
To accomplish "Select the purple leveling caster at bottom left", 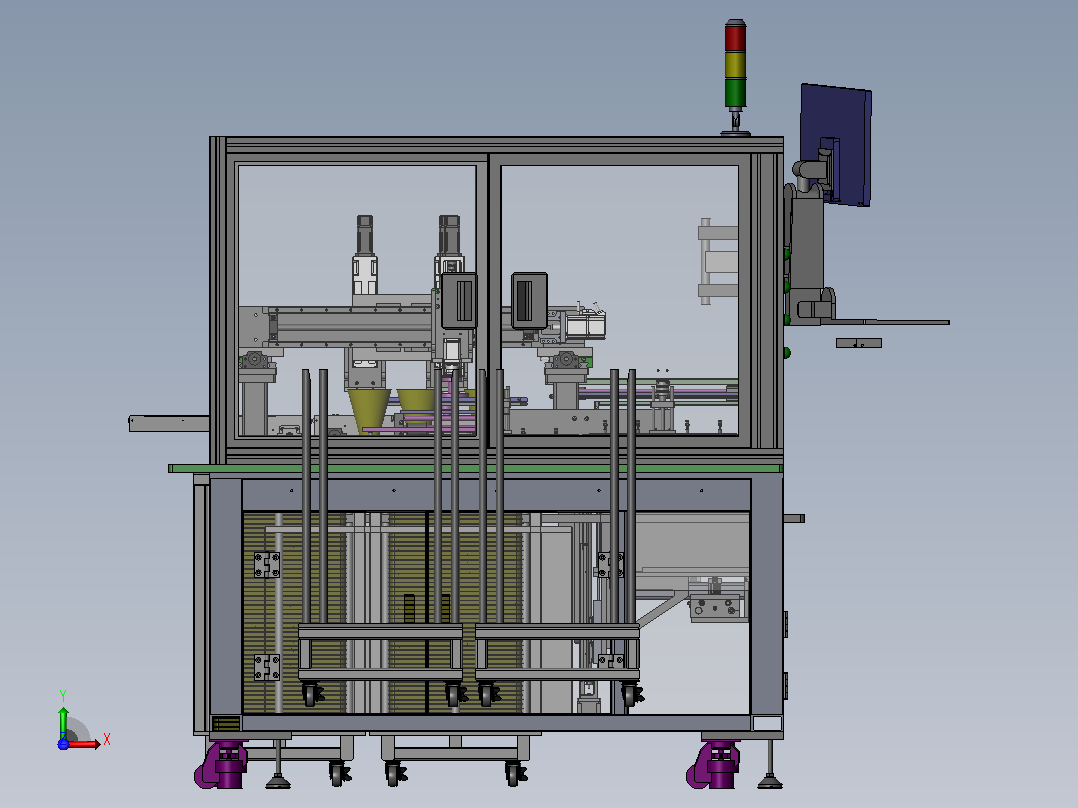I will (x=221, y=765).
